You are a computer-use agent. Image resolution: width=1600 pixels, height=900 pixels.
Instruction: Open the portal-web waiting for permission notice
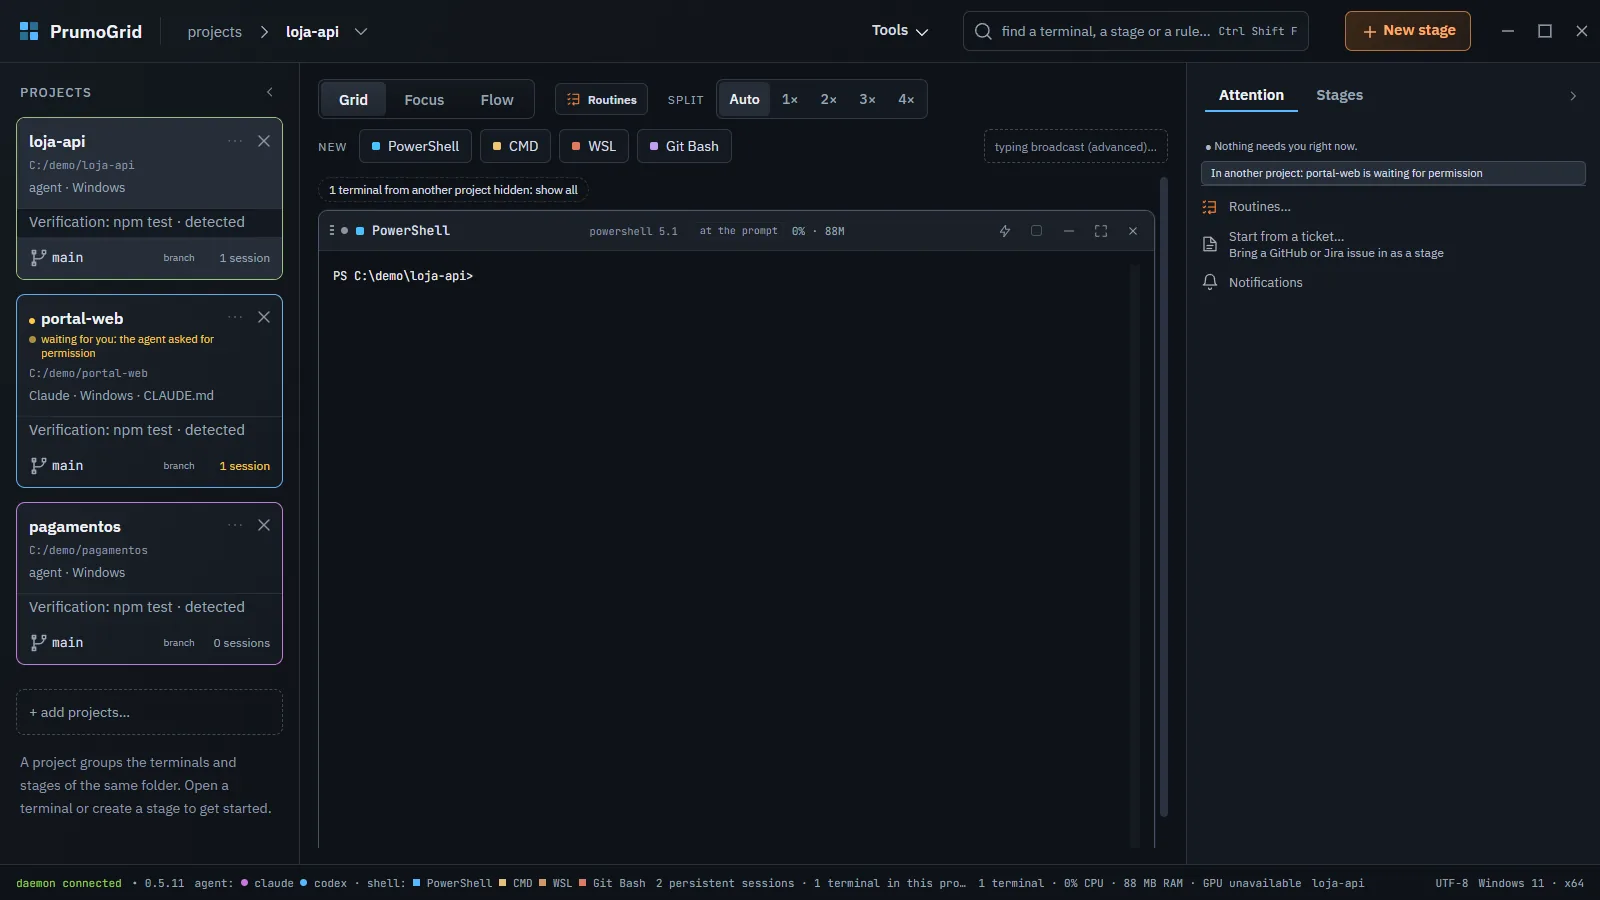pyautogui.click(x=1393, y=173)
